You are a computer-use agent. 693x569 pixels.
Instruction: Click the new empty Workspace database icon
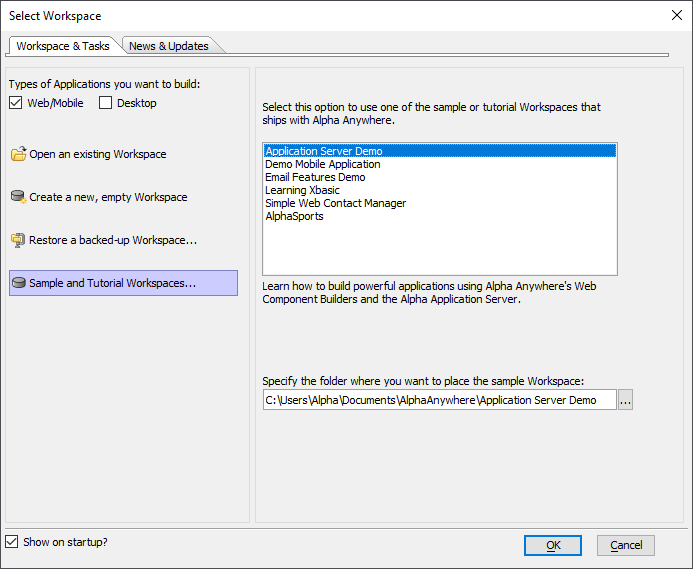[19, 197]
